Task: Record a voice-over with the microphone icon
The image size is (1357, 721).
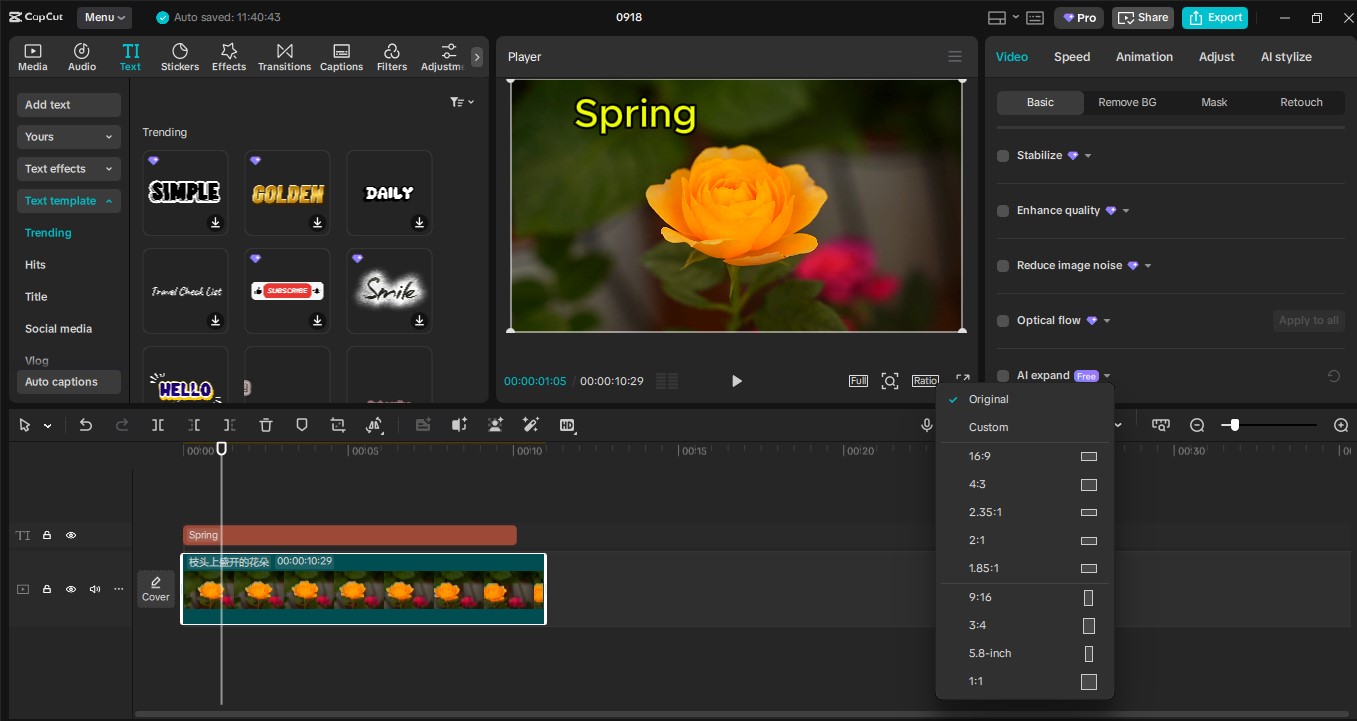Action: 926,425
